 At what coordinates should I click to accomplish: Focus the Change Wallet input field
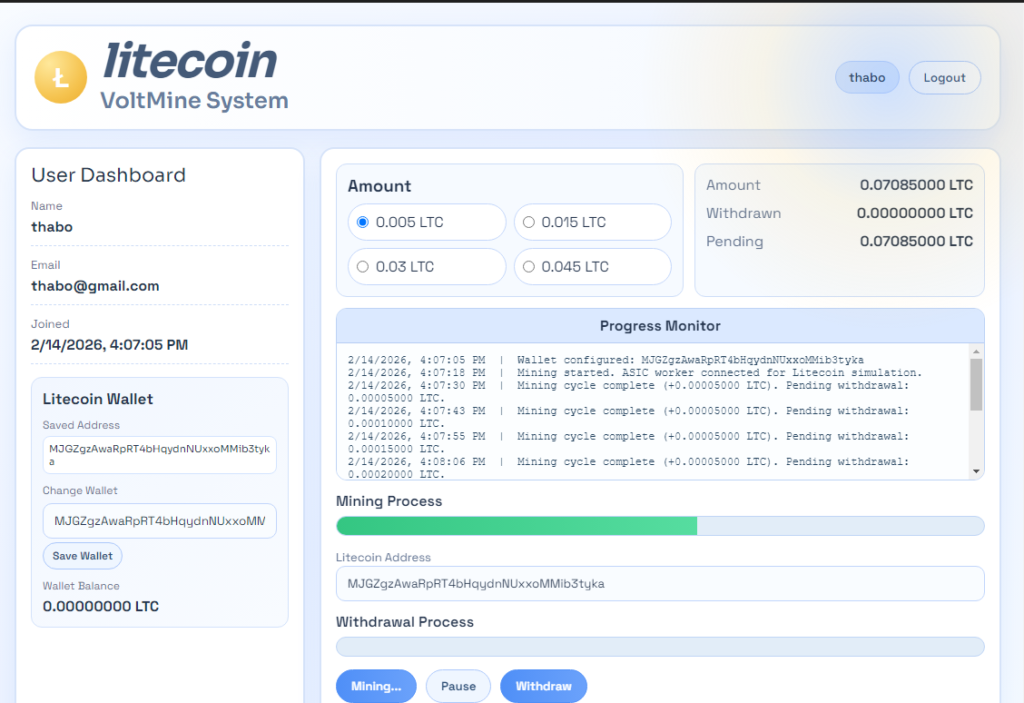click(160, 521)
